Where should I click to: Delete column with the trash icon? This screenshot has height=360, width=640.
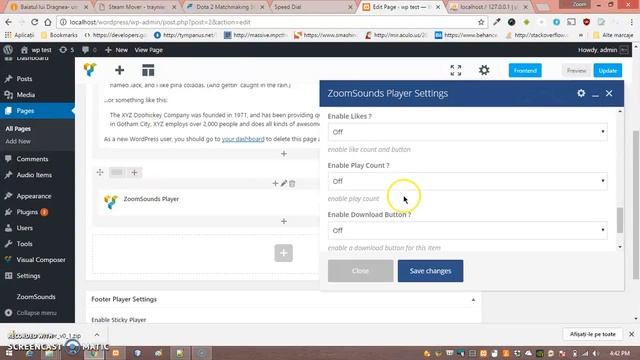pos(292,184)
